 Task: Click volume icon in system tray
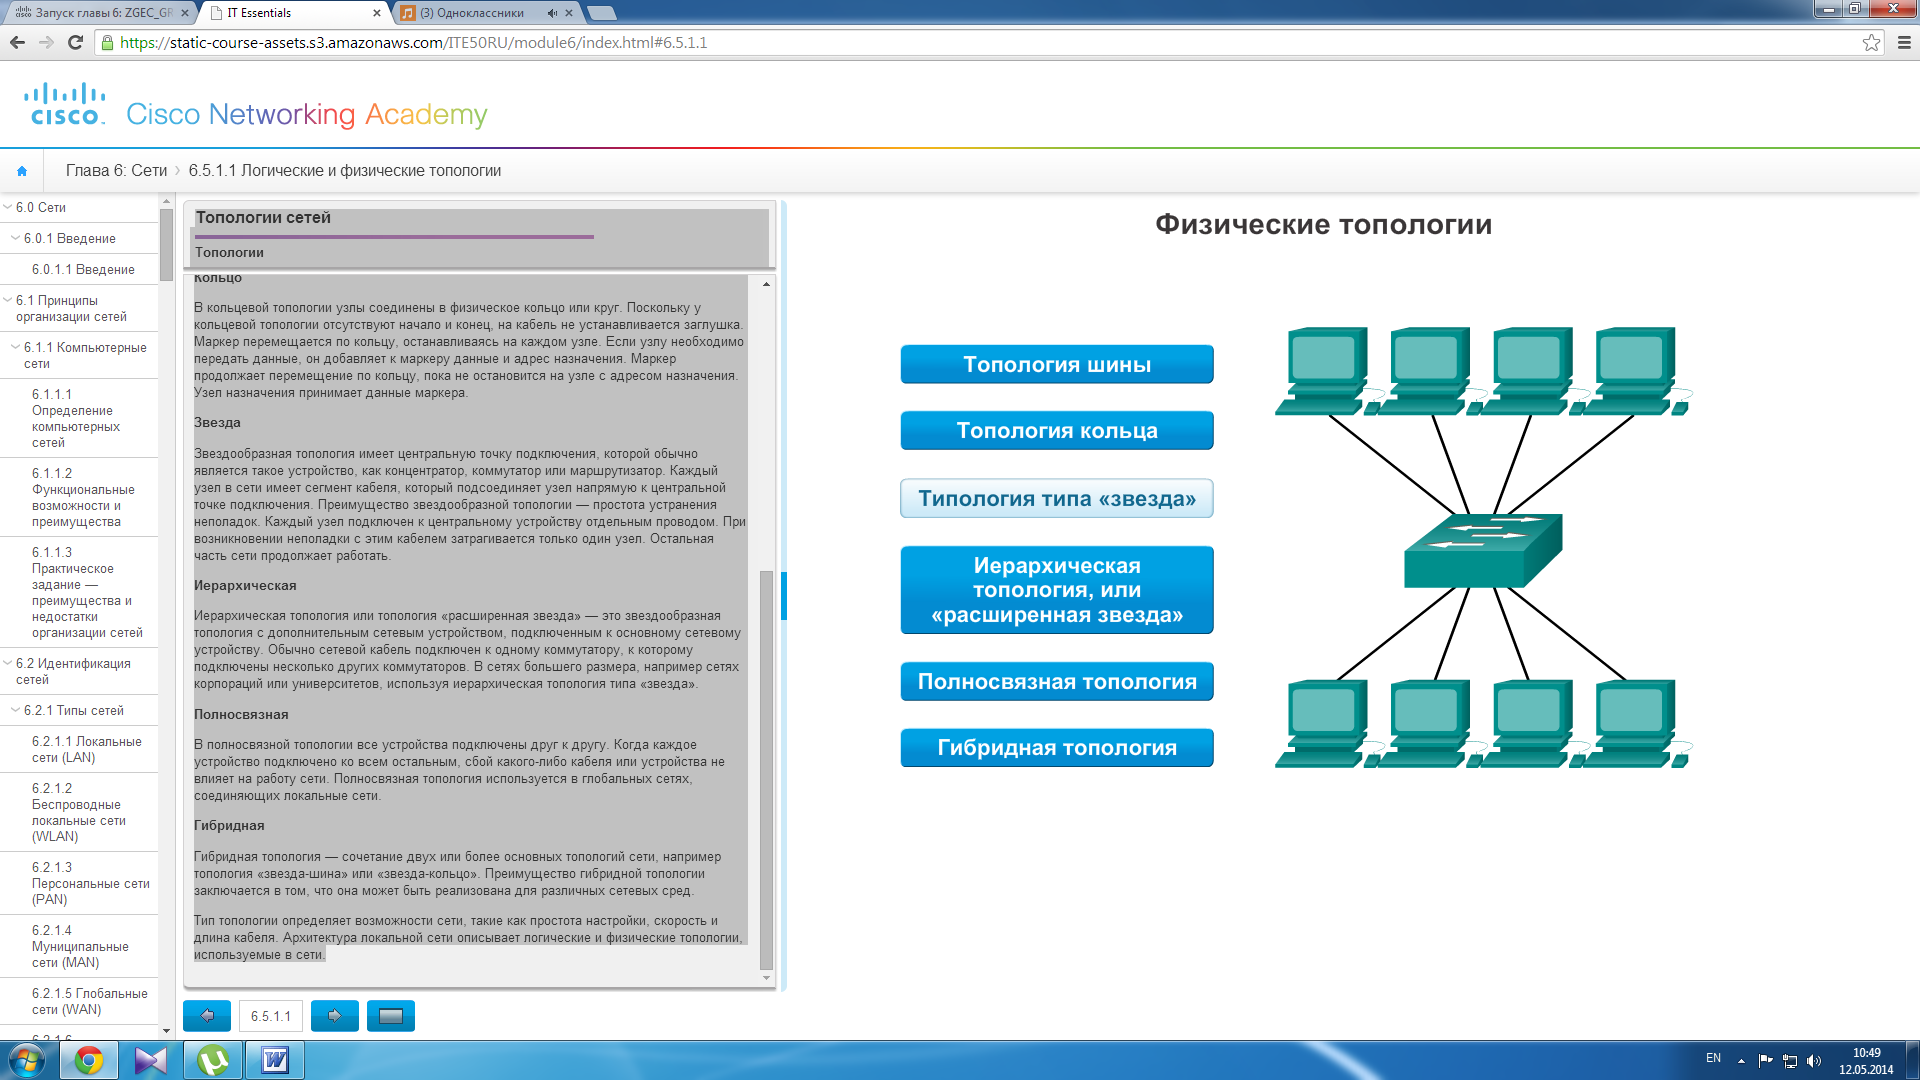click(x=1814, y=1061)
